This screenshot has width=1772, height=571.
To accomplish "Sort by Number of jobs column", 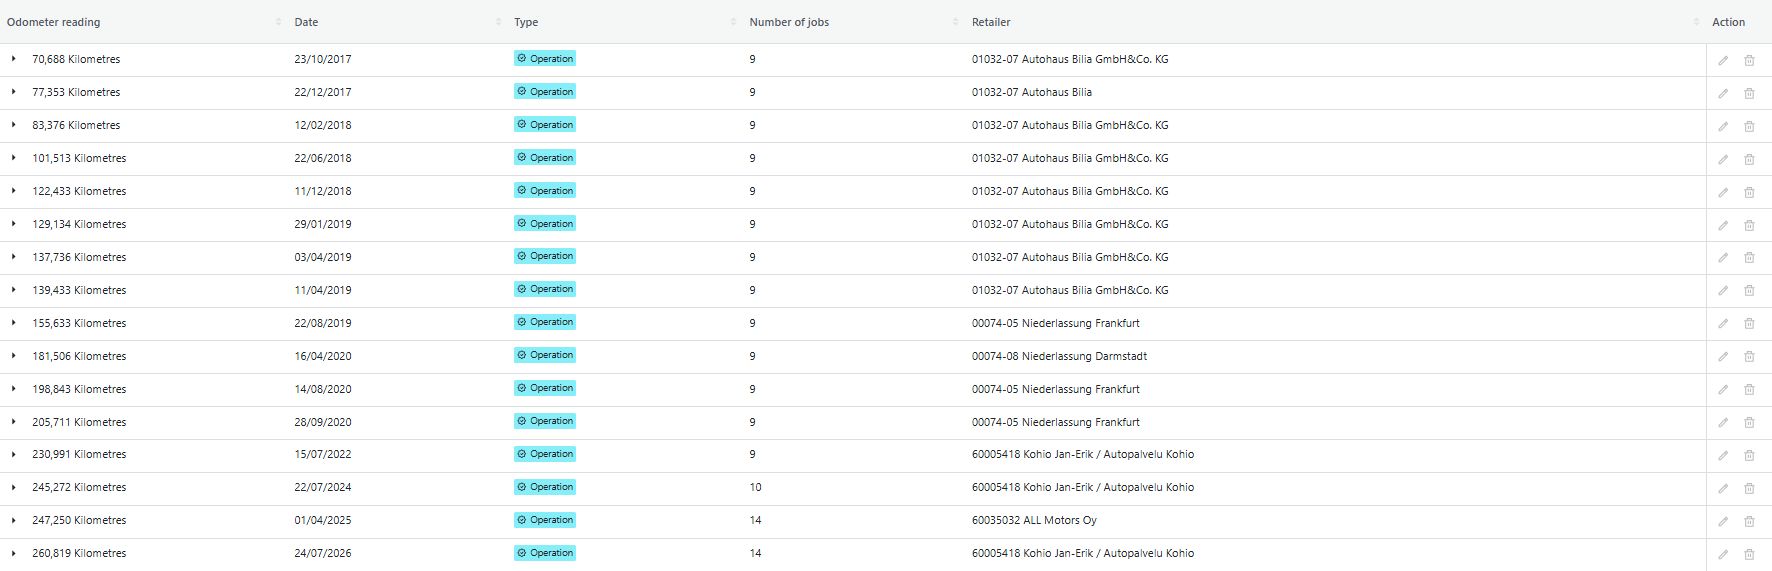I will pyautogui.click(x=955, y=22).
